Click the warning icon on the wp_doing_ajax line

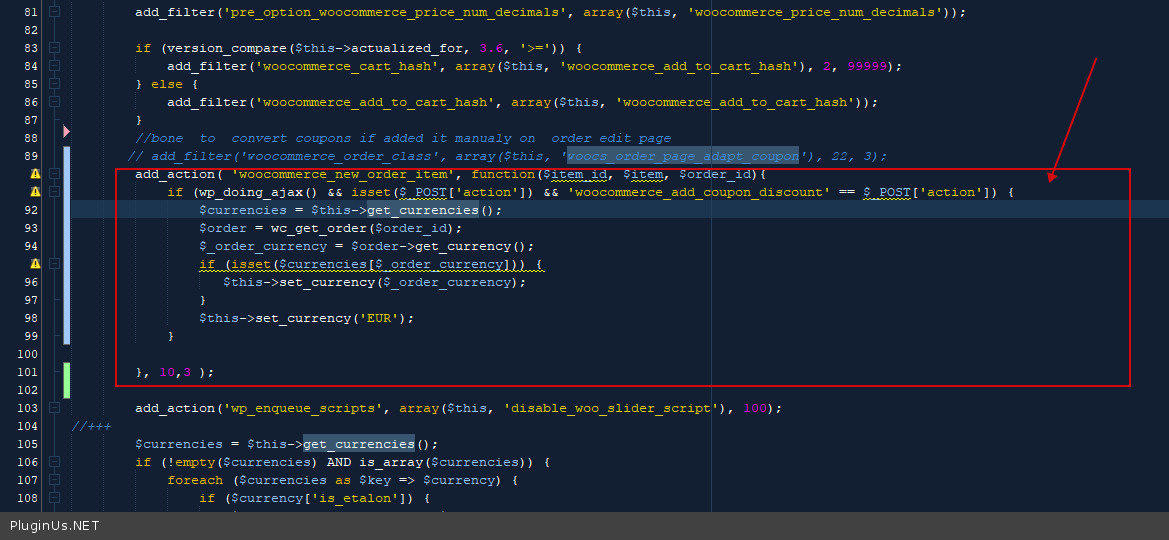[x=36, y=192]
